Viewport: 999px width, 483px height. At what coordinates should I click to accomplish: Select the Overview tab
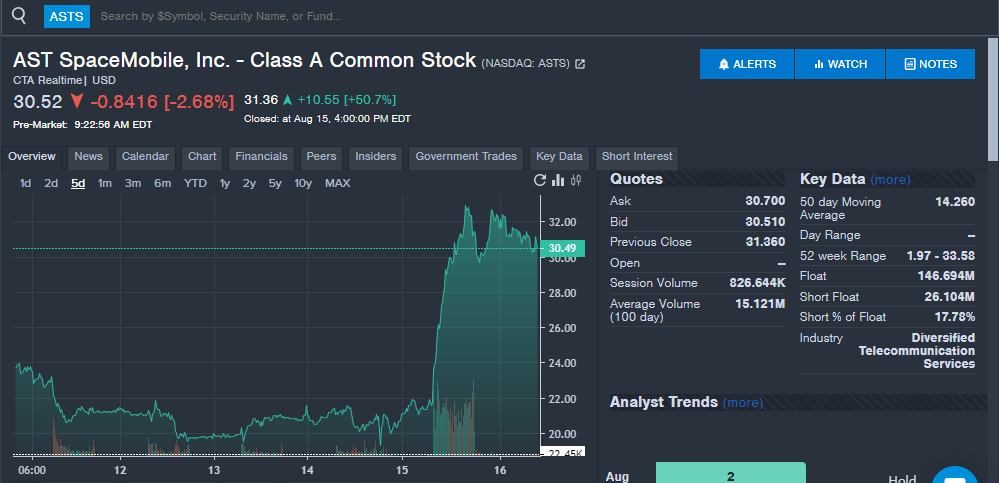pyautogui.click(x=32, y=157)
